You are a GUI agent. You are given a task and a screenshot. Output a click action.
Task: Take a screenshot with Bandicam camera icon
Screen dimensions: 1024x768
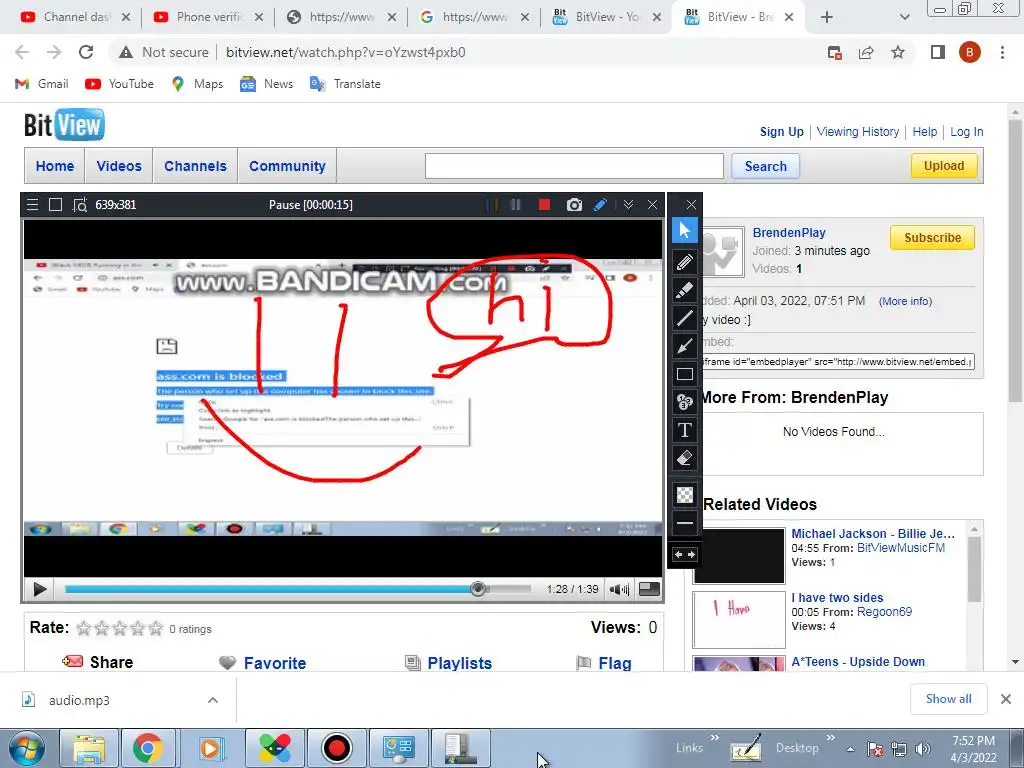click(574, 204)
